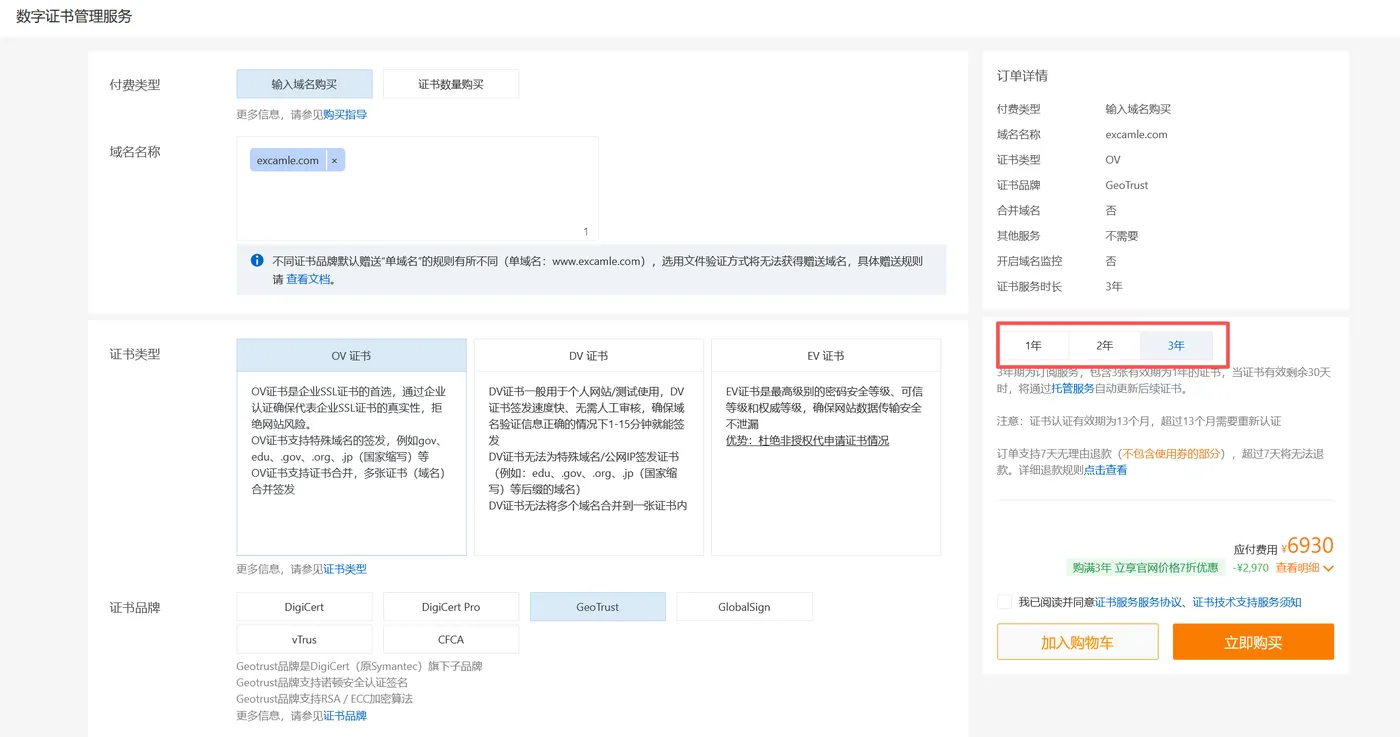Viewport: 1400px width, 737px height.
Task: Select 输入域名购买 payment type
Action: [305, 84]
